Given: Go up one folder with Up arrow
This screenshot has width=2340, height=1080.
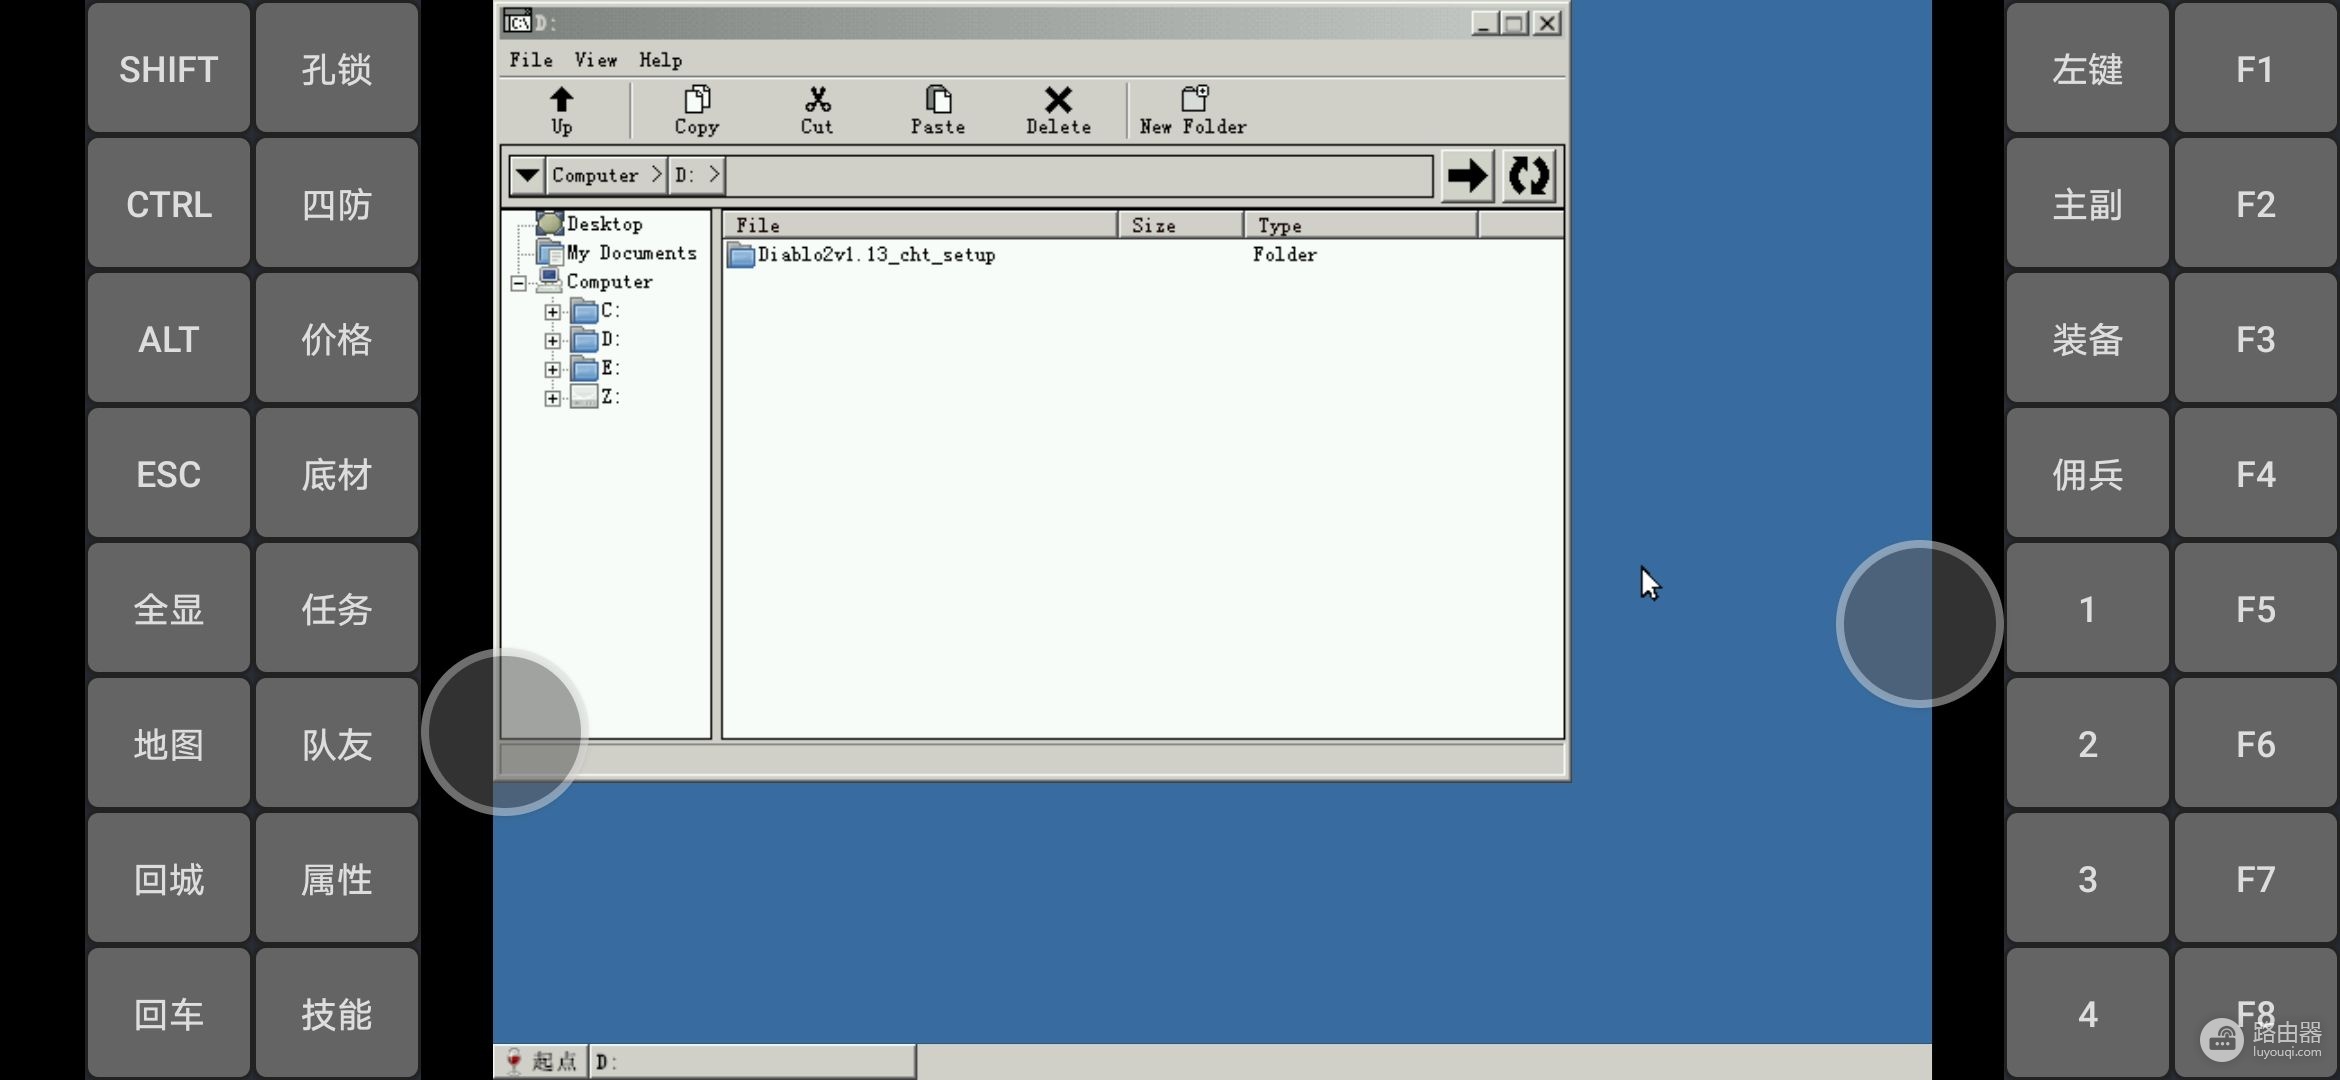Looking at the screenshot, I should coord(561,110).
